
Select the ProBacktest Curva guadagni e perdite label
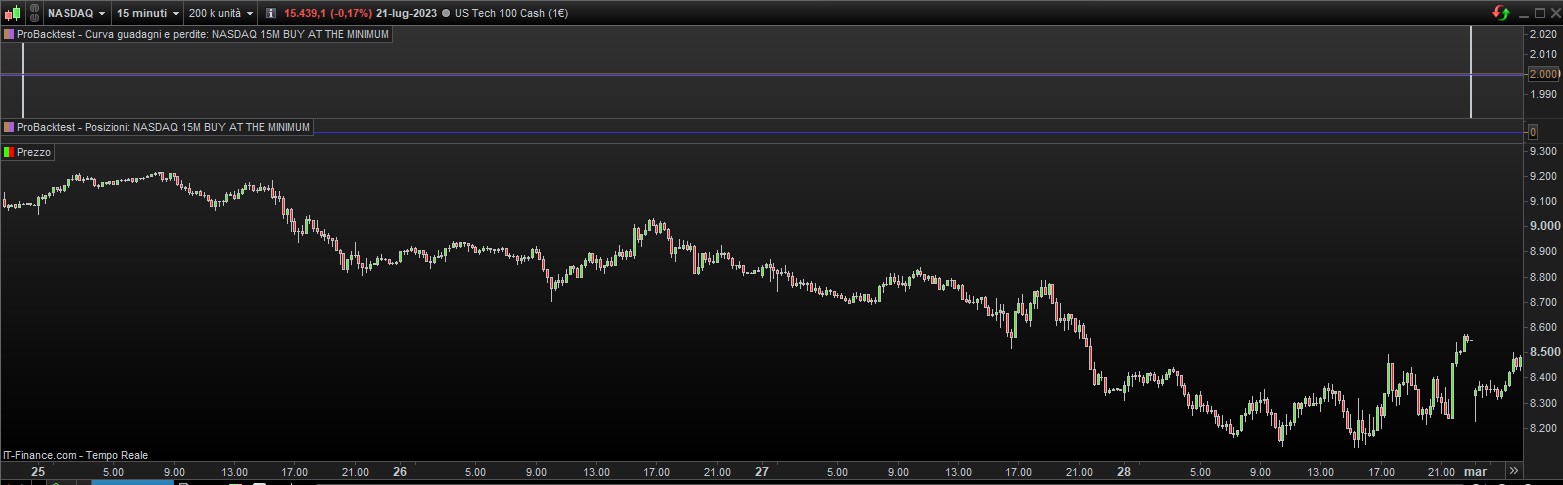[203, 34]
